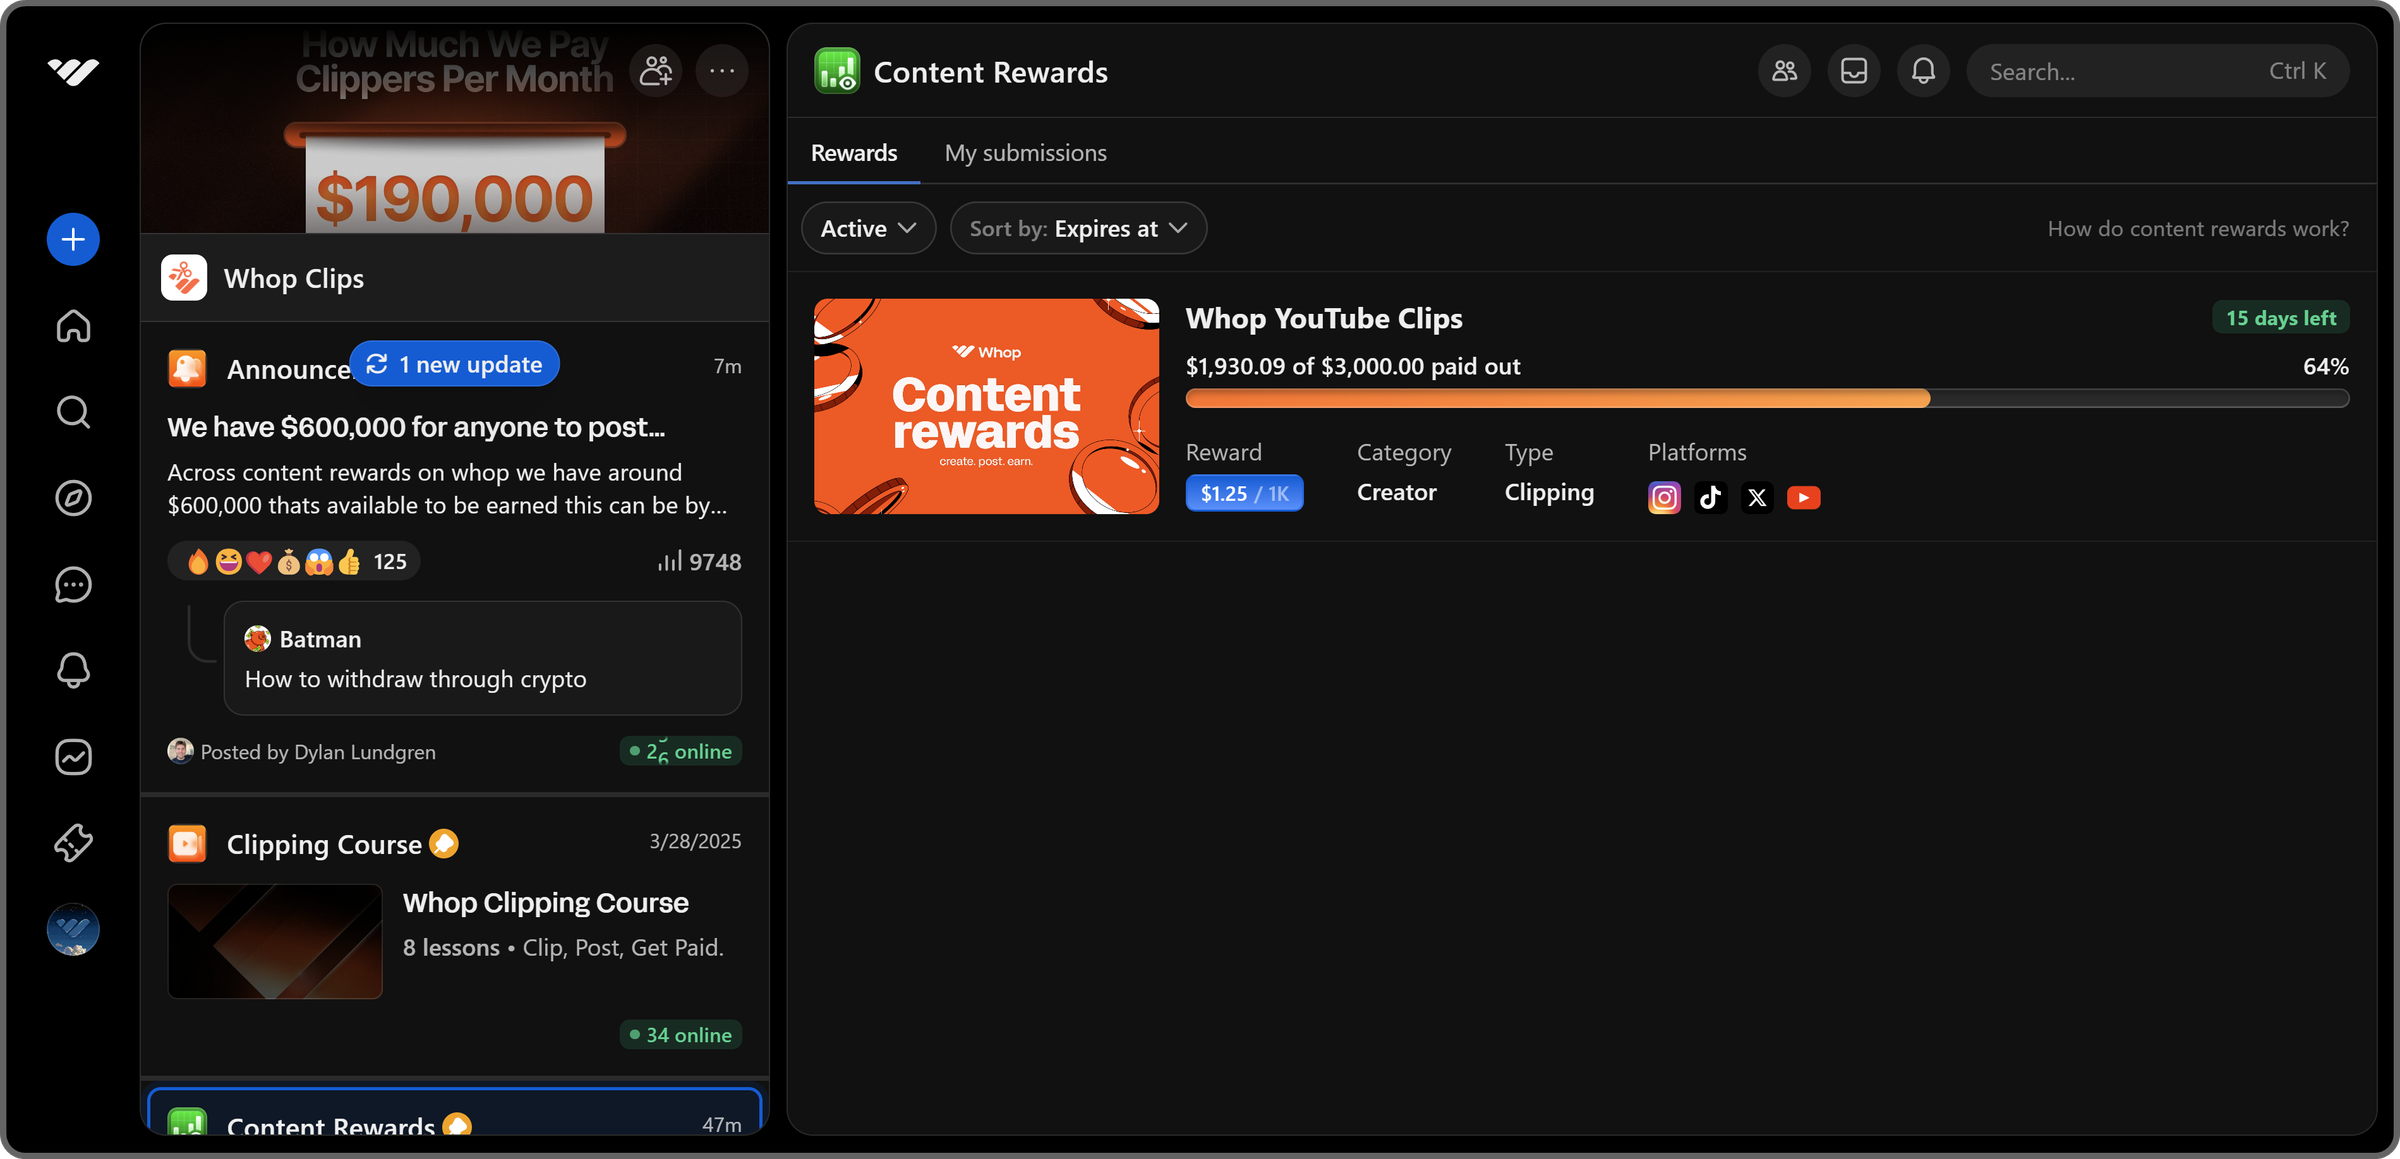
Task: Switch to the Rewards tab
Action: (x=853, y=152)
